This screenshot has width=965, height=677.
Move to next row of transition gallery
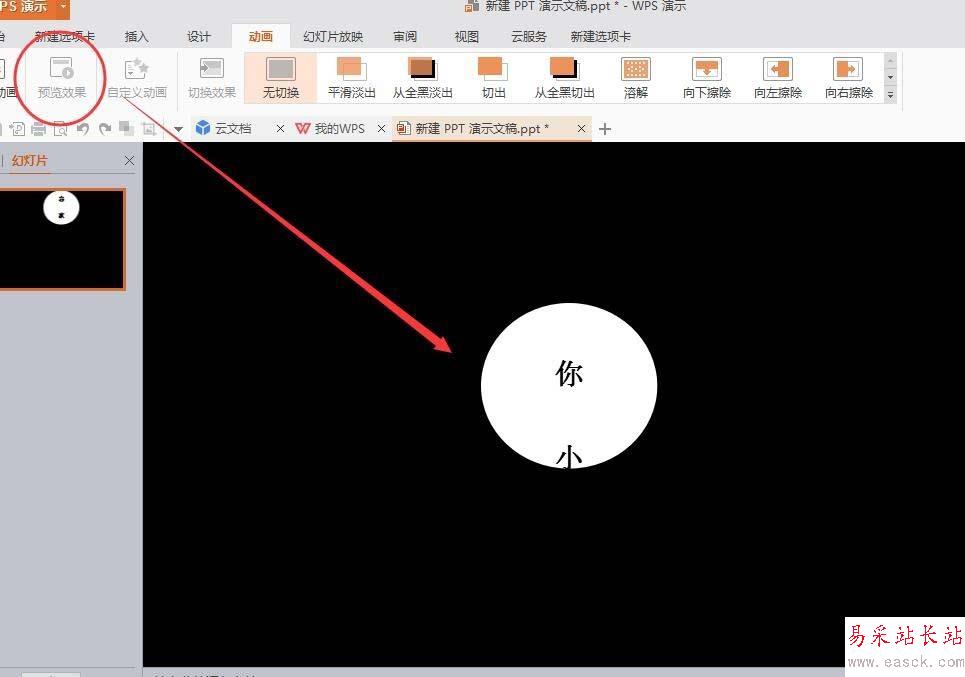(x=891, y=78)
